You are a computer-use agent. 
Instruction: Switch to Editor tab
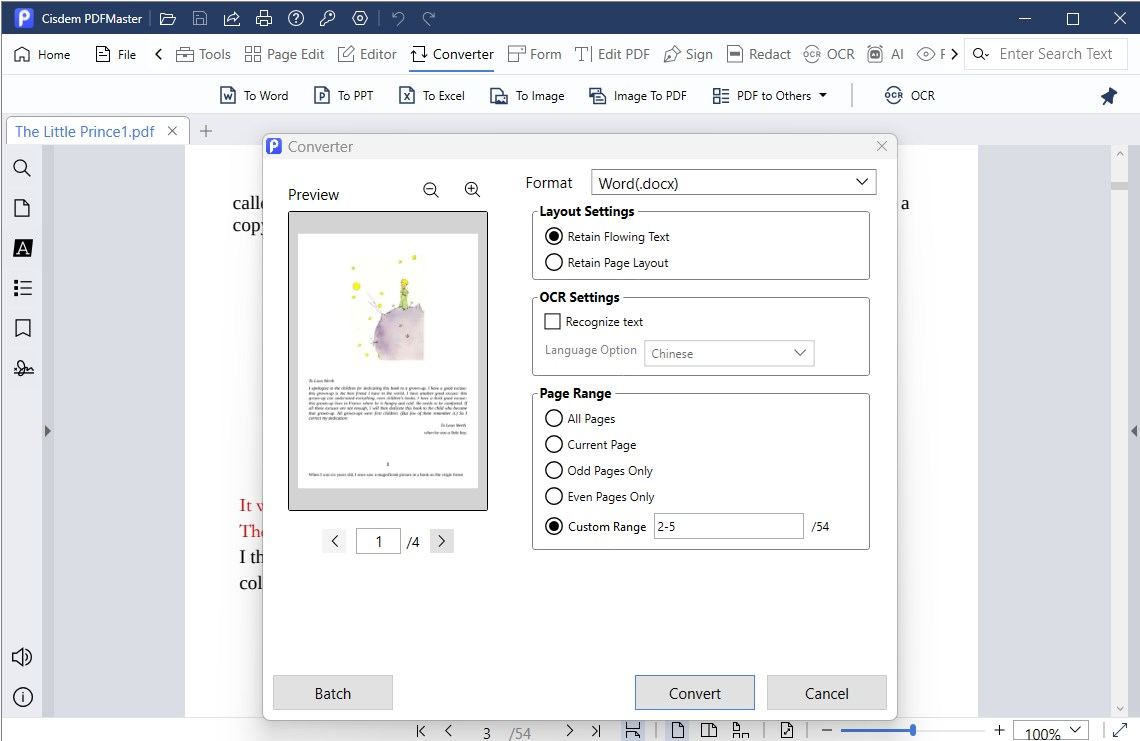click(x=367, y=55)
